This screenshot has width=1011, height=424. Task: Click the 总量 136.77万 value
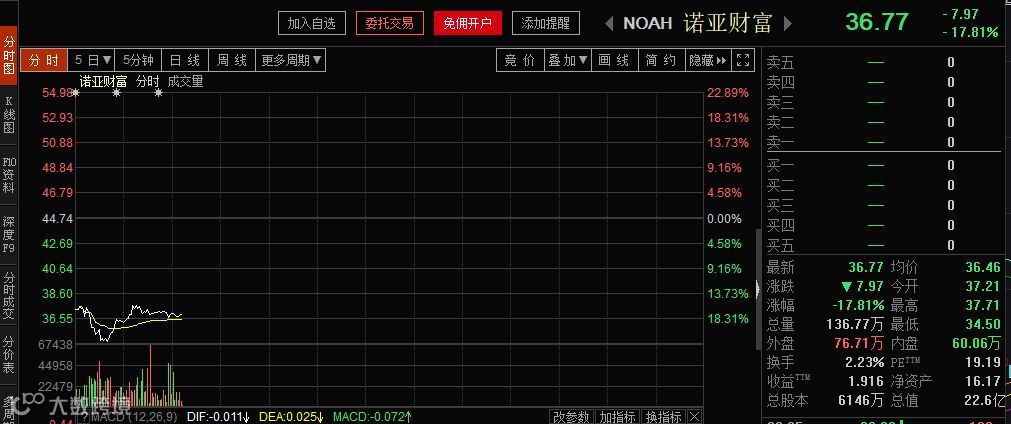click(x=855, y=325)
